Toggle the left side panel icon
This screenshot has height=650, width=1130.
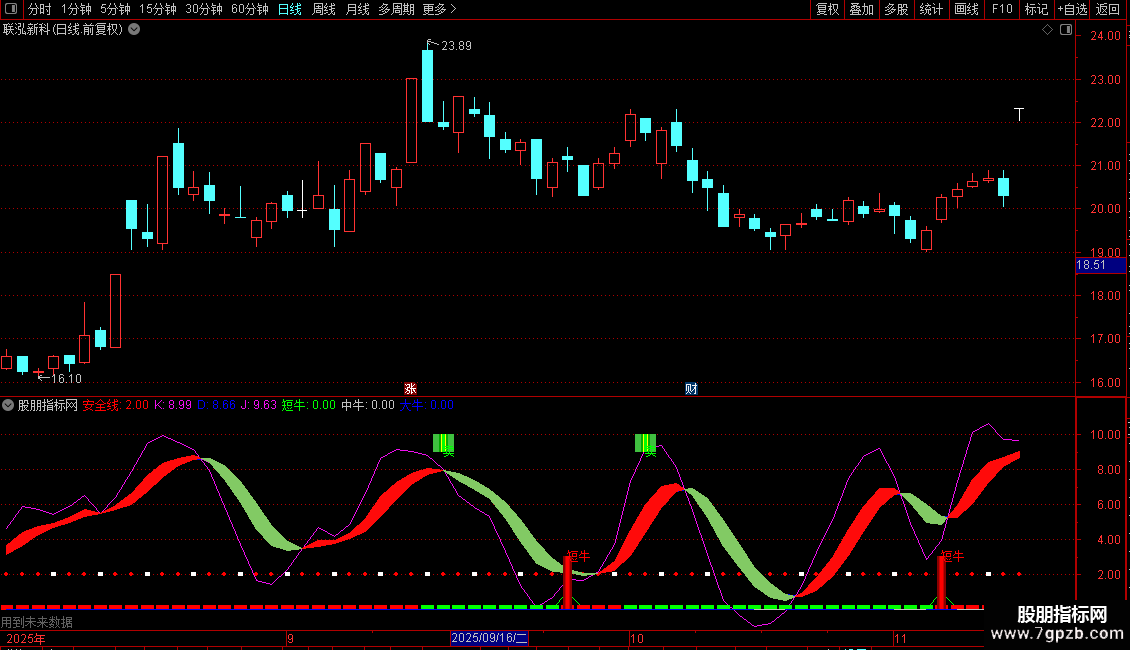tap(12, 9)
